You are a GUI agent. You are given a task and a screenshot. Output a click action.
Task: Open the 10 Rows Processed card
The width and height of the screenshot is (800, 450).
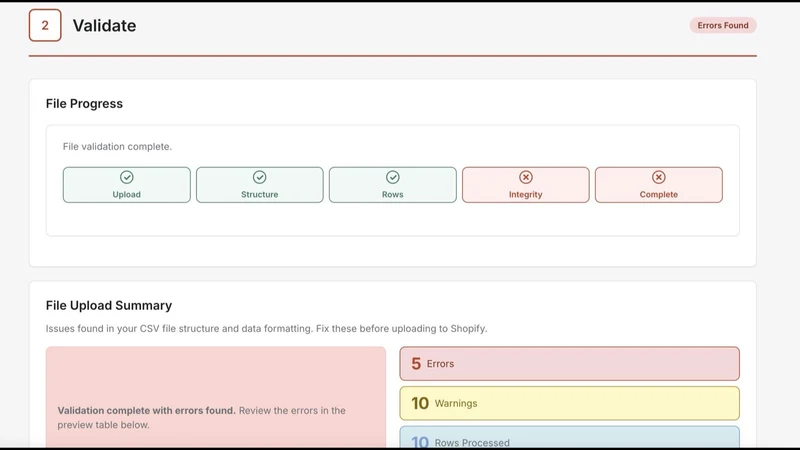(569, 438)
